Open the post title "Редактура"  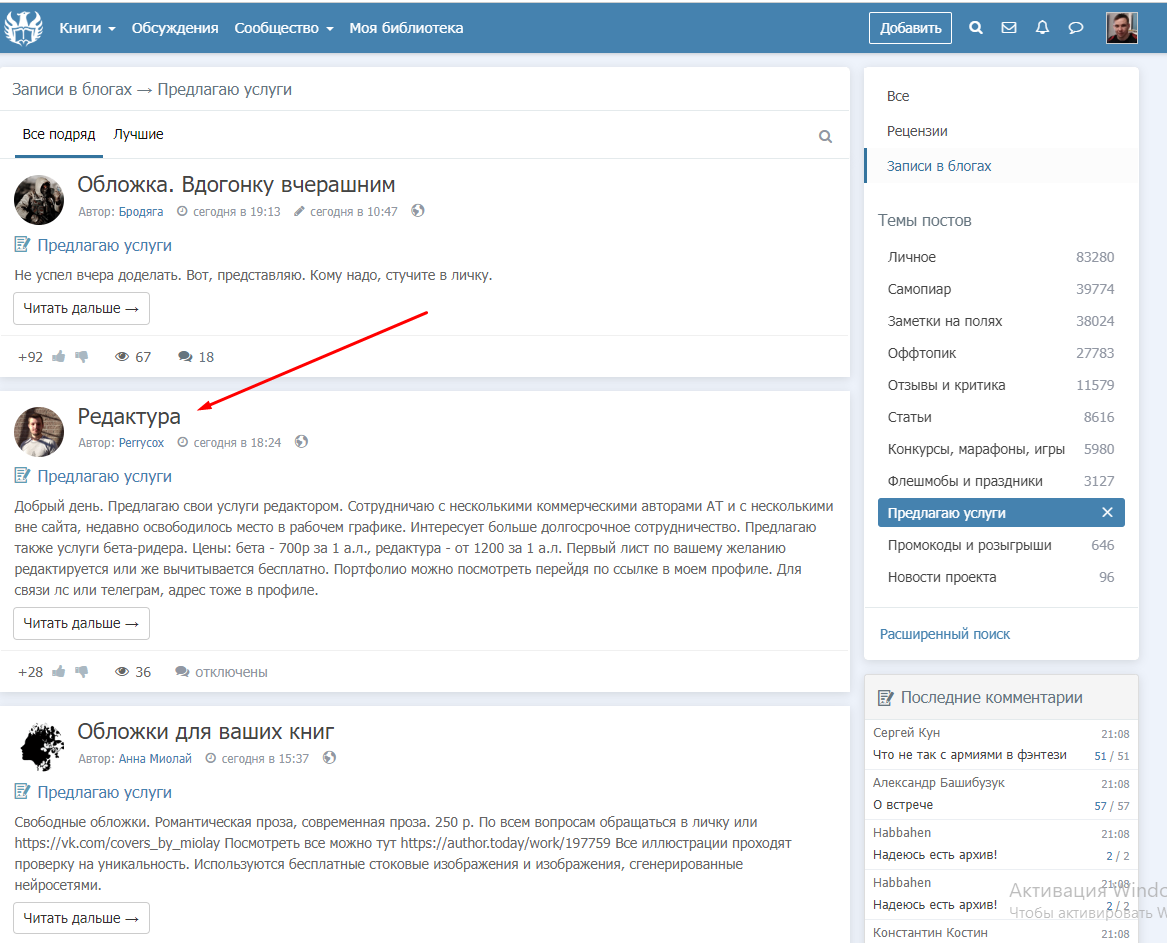(x=129, y=417)
